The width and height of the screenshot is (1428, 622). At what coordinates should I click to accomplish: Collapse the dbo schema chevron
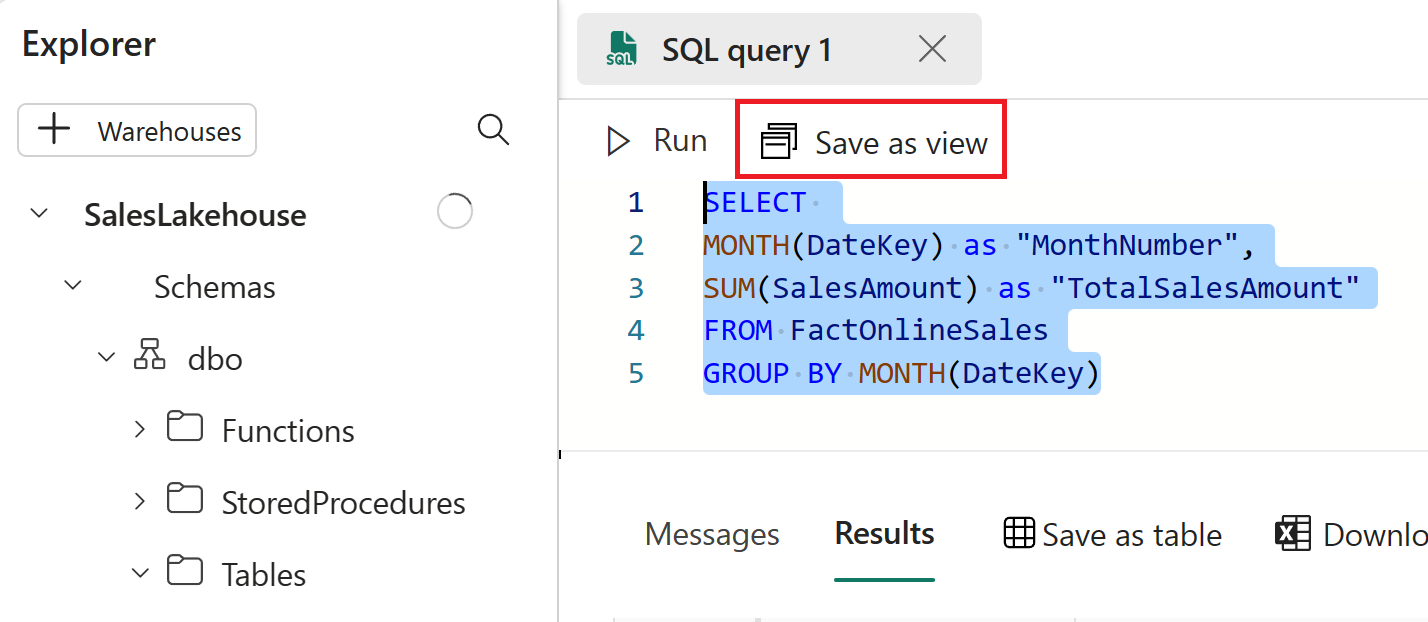click(x=107, y=356)
